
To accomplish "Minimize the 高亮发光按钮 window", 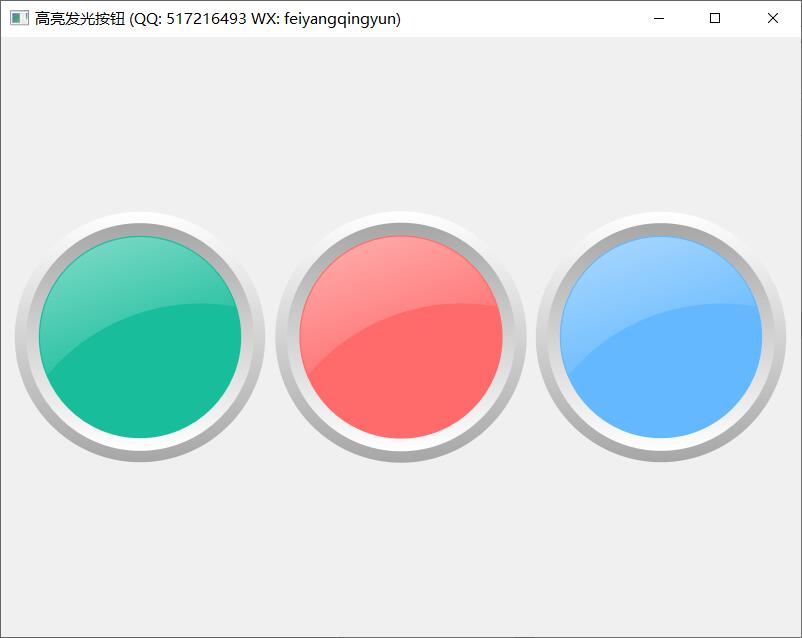I will coord(658,18).
